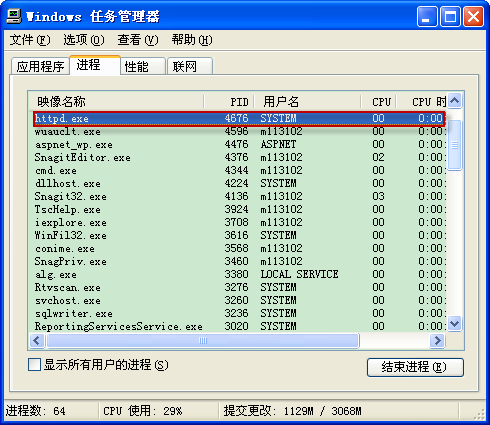Click the horizontal scrollbar left arrow
The width and height of the screenshot is (490, 425).
(37, 341)
